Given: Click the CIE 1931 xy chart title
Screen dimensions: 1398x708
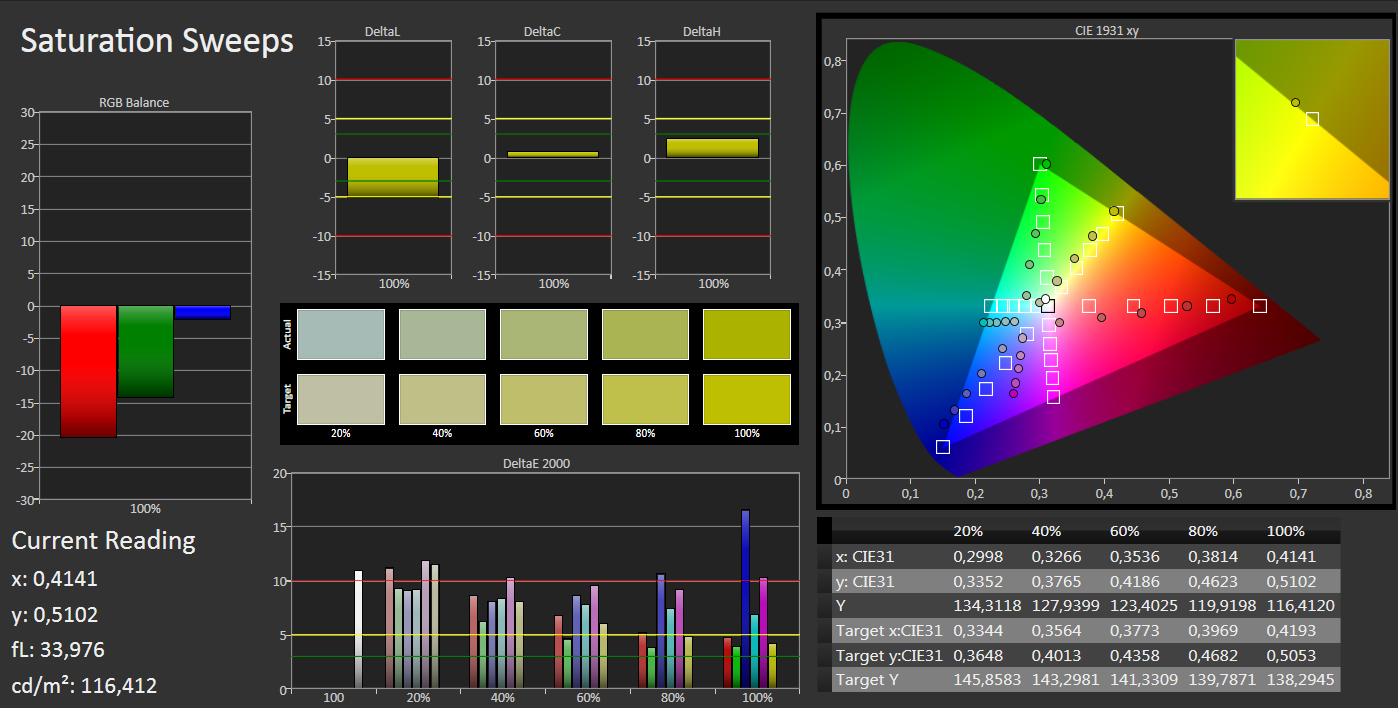Looking at the screenshot, I should [1106, 30].
